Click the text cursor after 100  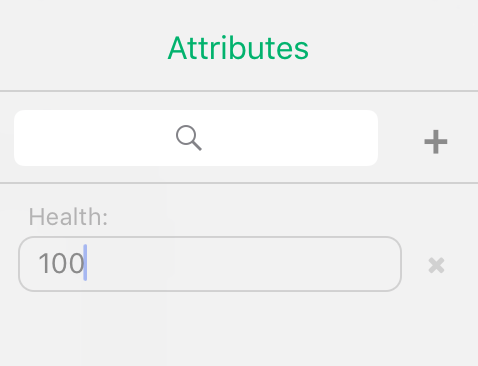click(x=85, y=263)
